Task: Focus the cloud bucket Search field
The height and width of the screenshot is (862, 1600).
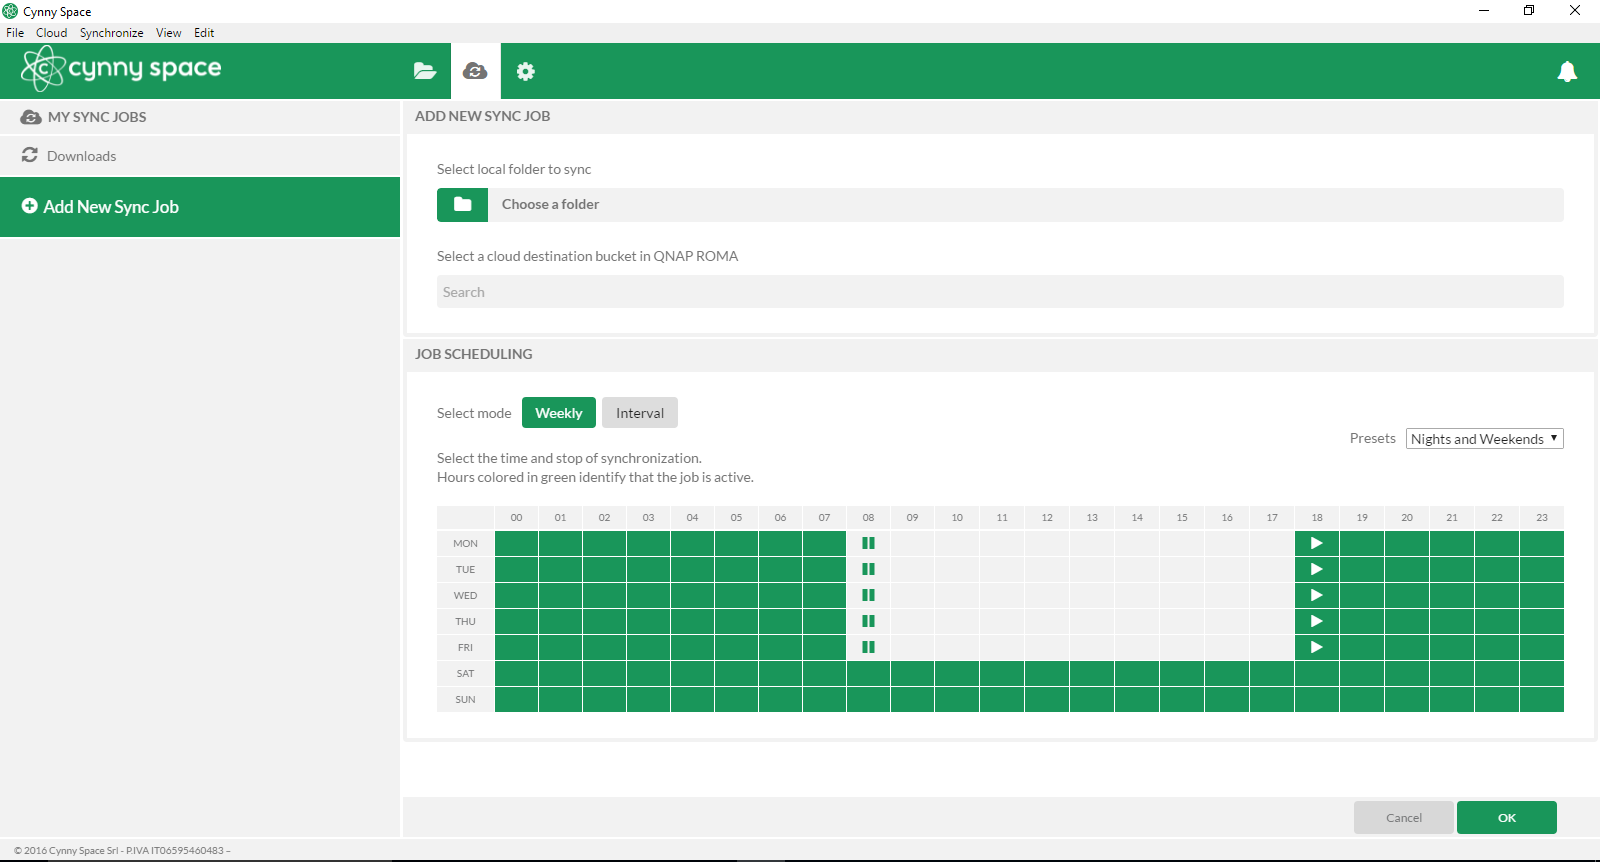Action: (1000, 292)
